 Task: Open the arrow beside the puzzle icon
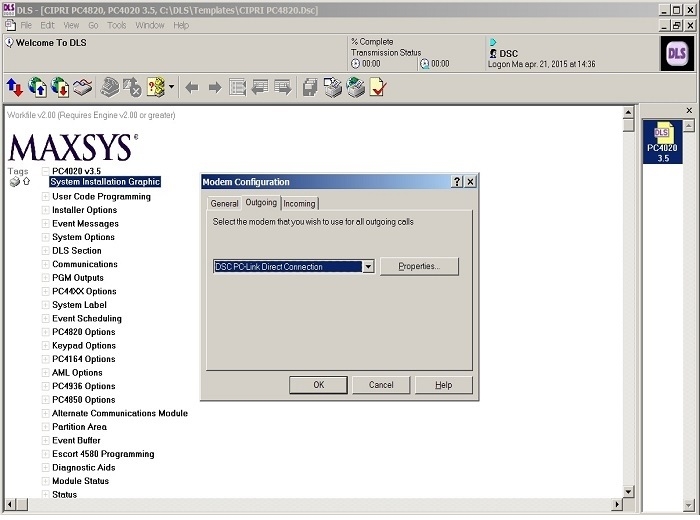click(x=171, y=87)
